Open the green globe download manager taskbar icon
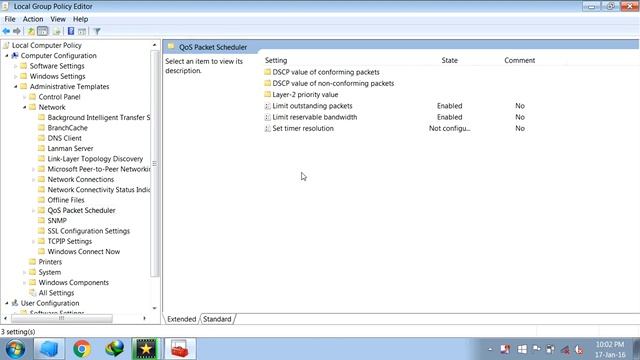640x360 pixels. click(114, 349)
